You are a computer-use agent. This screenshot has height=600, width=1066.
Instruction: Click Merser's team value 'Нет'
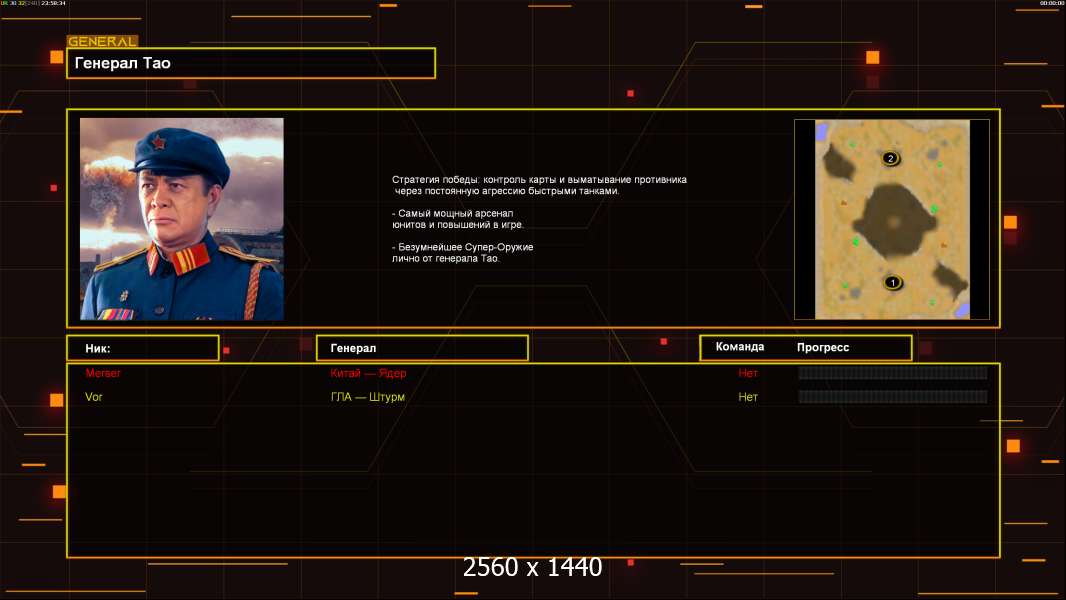[x=748, y=373]
